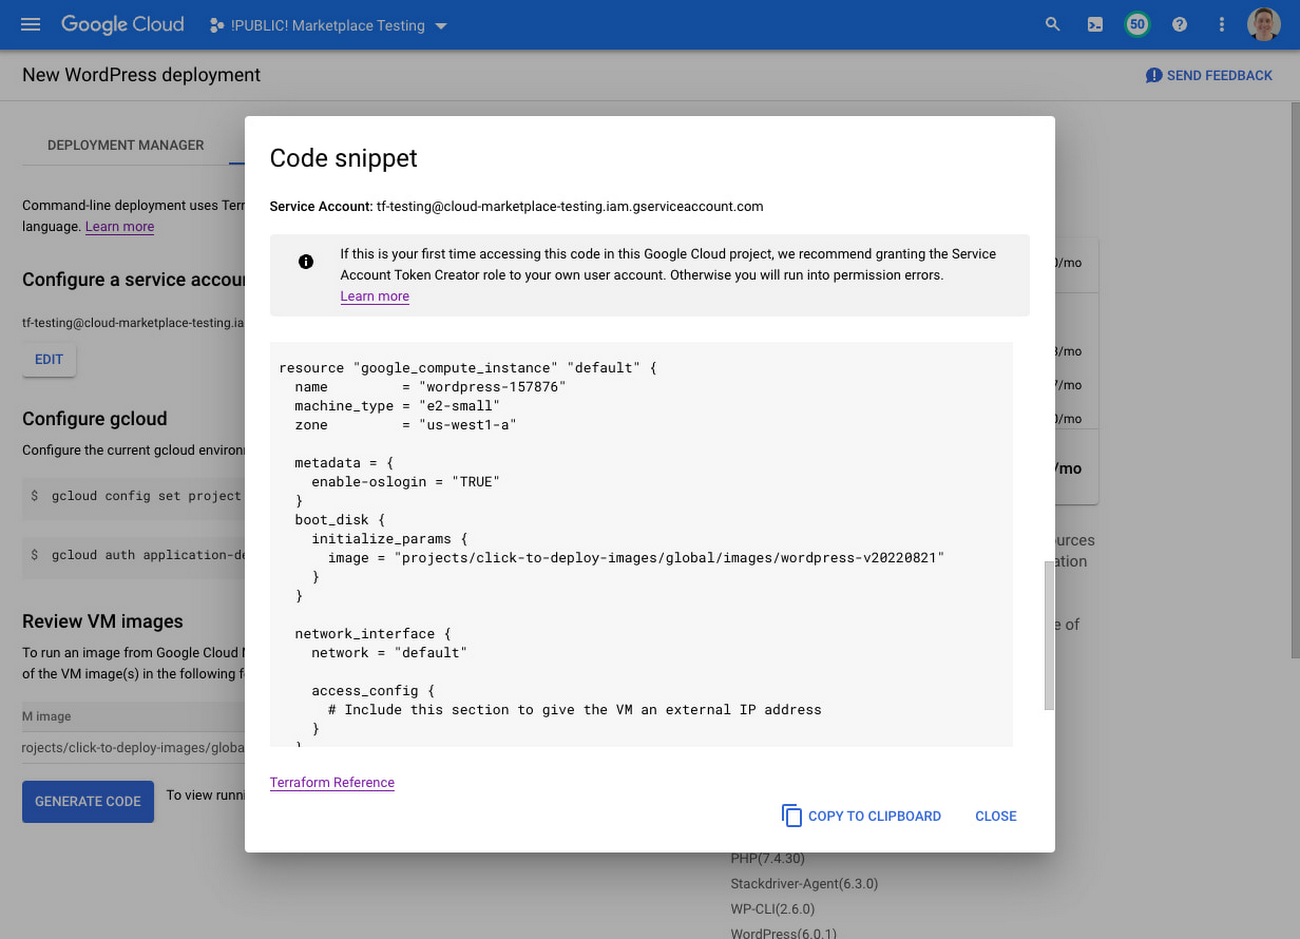1300x939 pixels.
Task: Click the 'gcloud config set project' command
Action: click(x=146, y=496)
